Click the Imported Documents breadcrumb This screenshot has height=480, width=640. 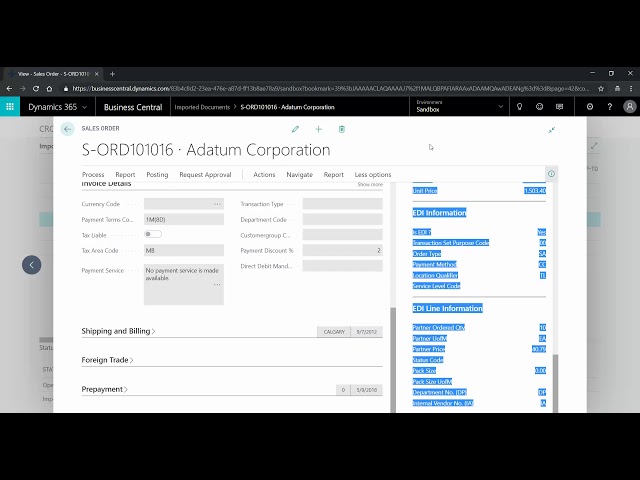[x=202, y=107]
